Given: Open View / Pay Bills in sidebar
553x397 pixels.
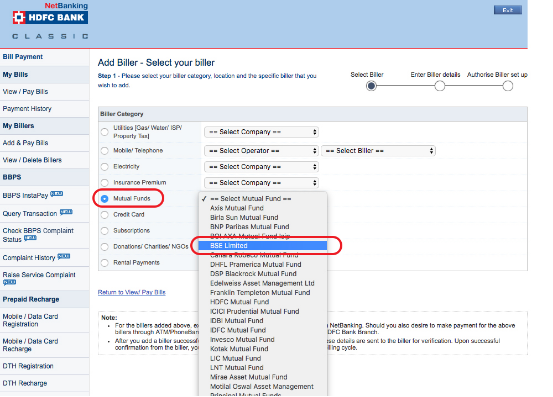Looking at the screenshot, I should click(x=25, y=92).
